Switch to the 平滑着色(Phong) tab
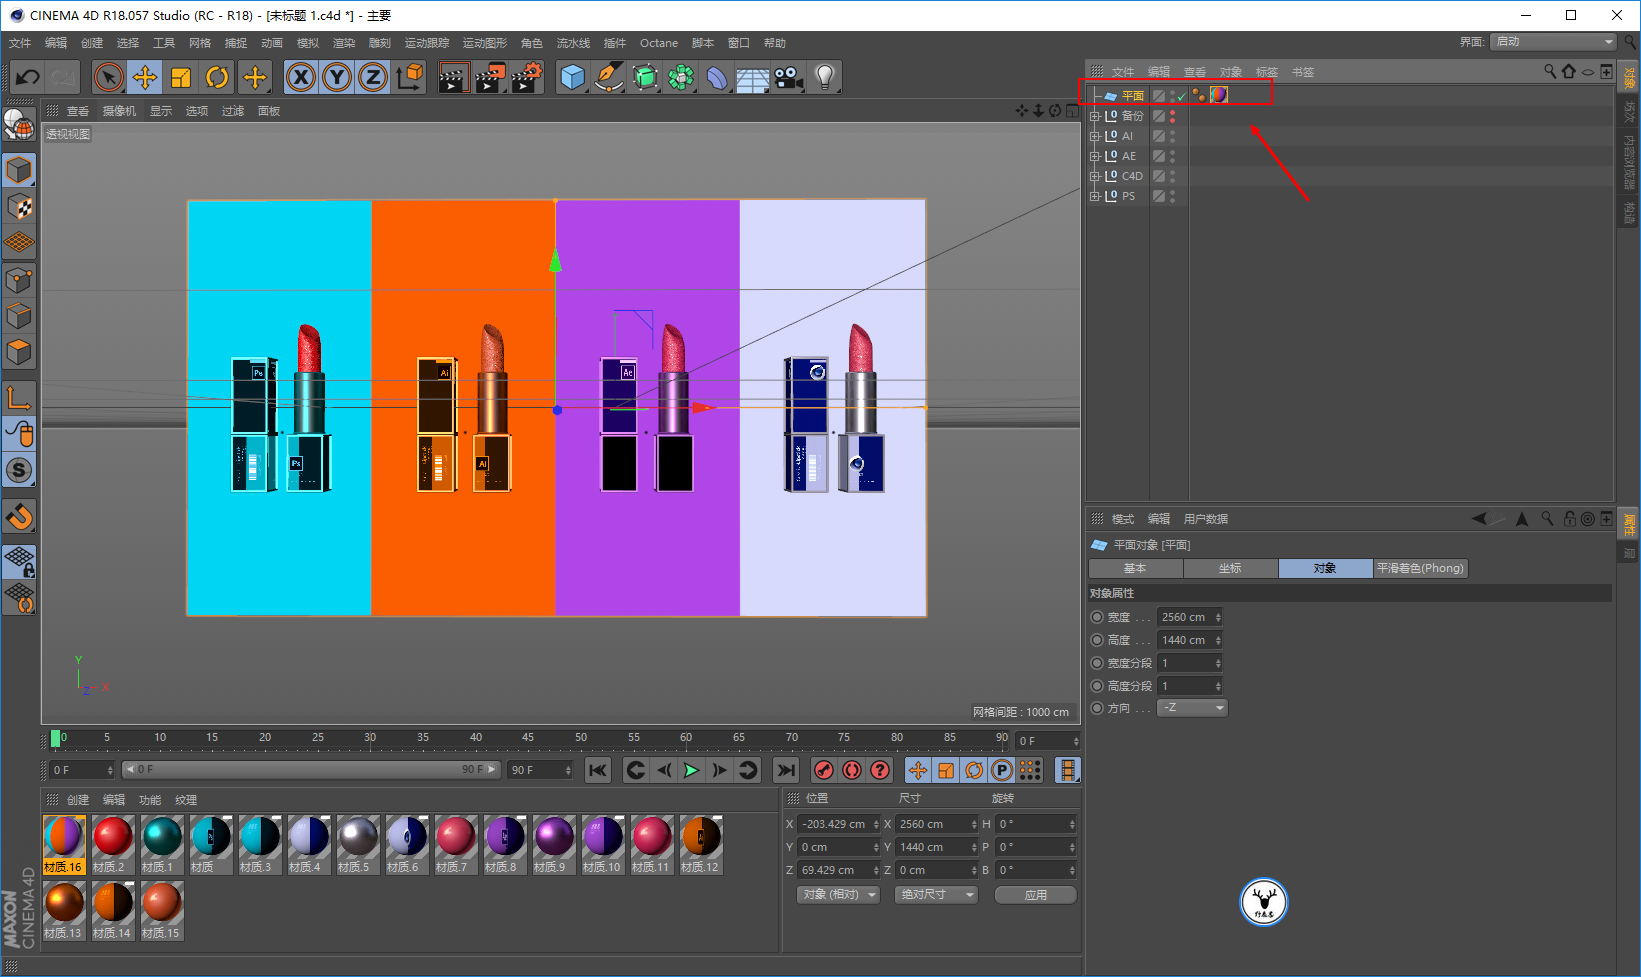The image size is (1641, 977). 1420,568
